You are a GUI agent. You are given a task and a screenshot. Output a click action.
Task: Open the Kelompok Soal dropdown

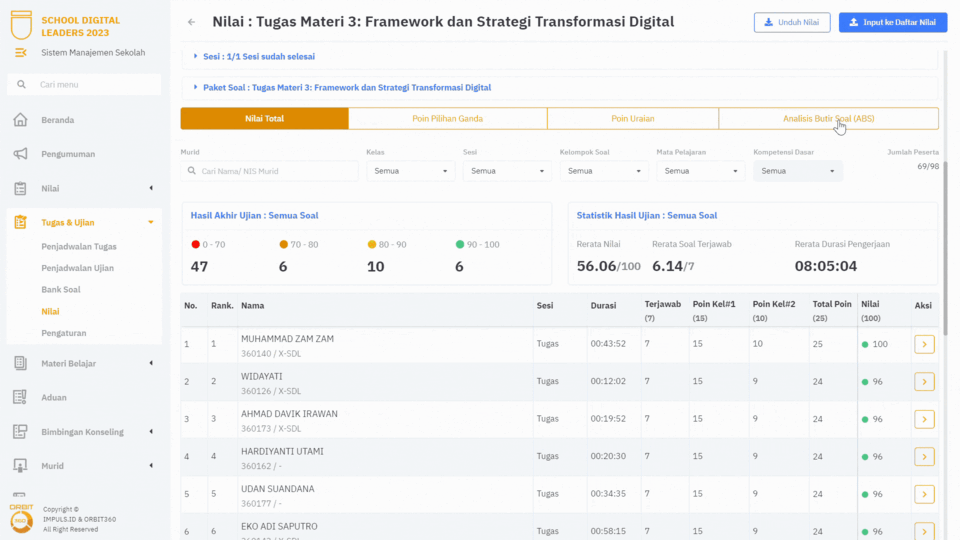pos(604,171)
